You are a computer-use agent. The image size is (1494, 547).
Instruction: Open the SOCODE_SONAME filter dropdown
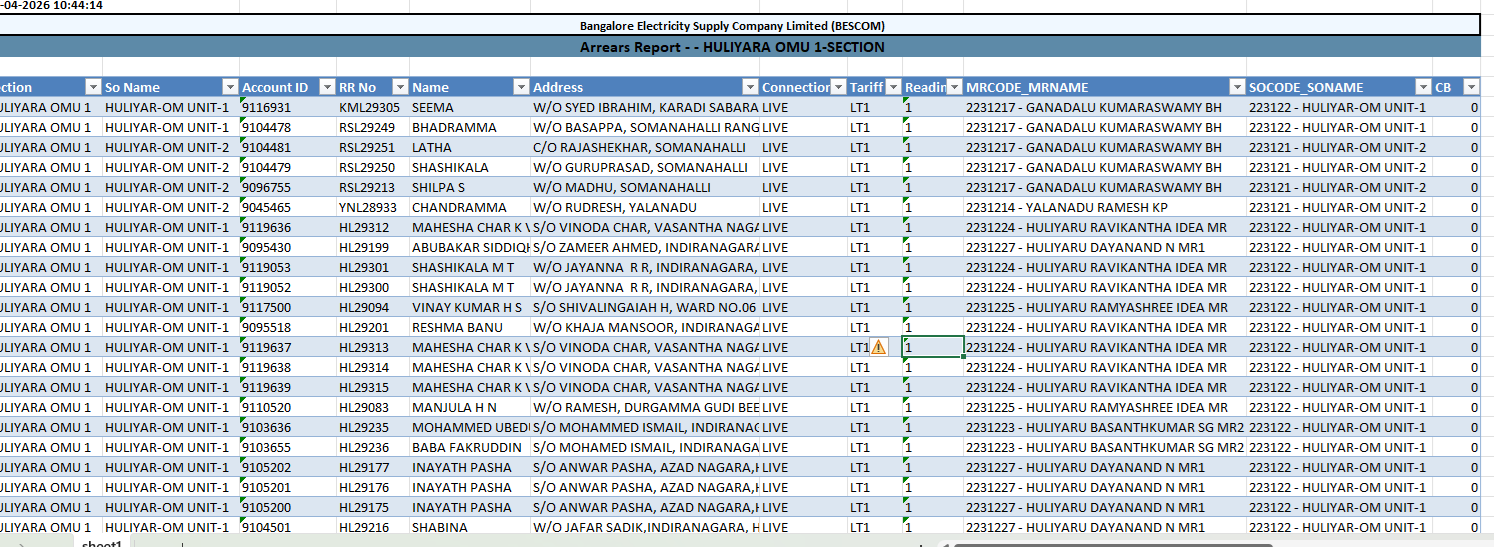pos(1423,87)
